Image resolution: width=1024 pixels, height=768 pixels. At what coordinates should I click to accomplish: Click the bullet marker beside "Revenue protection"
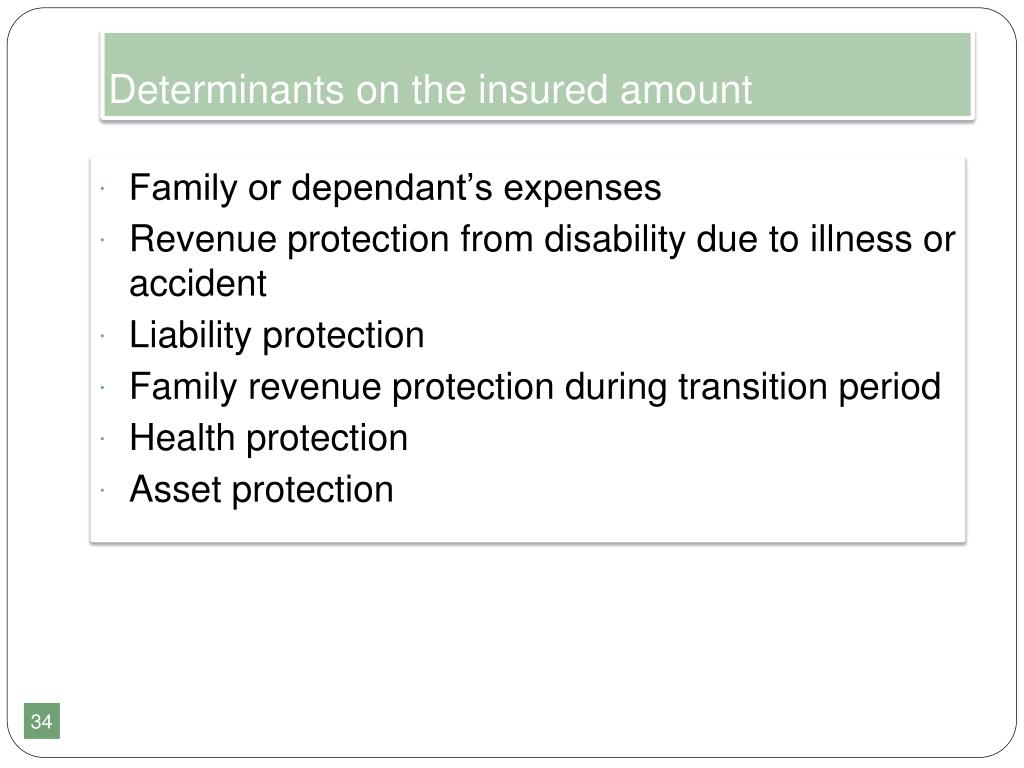[103, 240]
